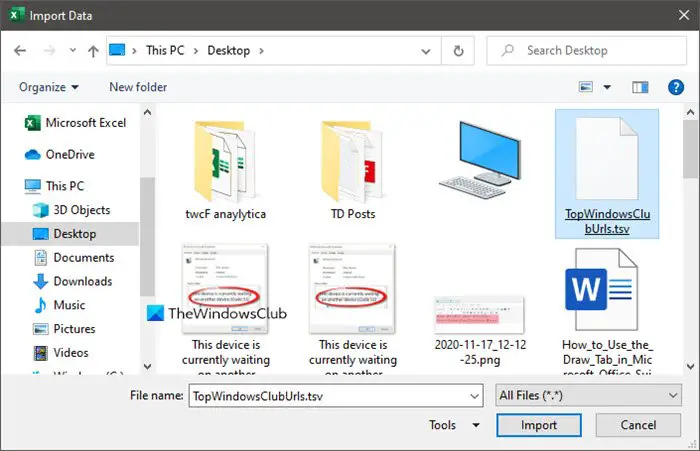Expand the chevron after Desktop breadcrumb

[x=261, y=51]
